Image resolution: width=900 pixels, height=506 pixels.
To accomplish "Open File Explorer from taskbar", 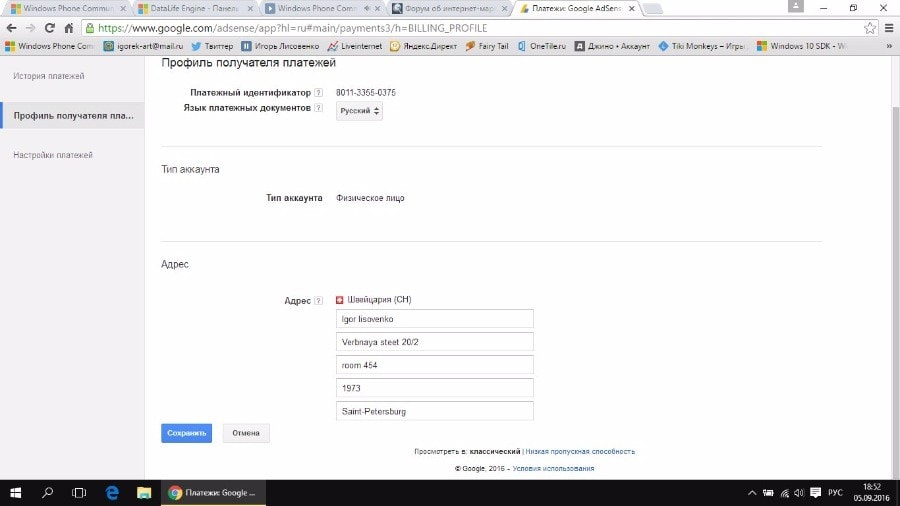I will click(143, 493).
